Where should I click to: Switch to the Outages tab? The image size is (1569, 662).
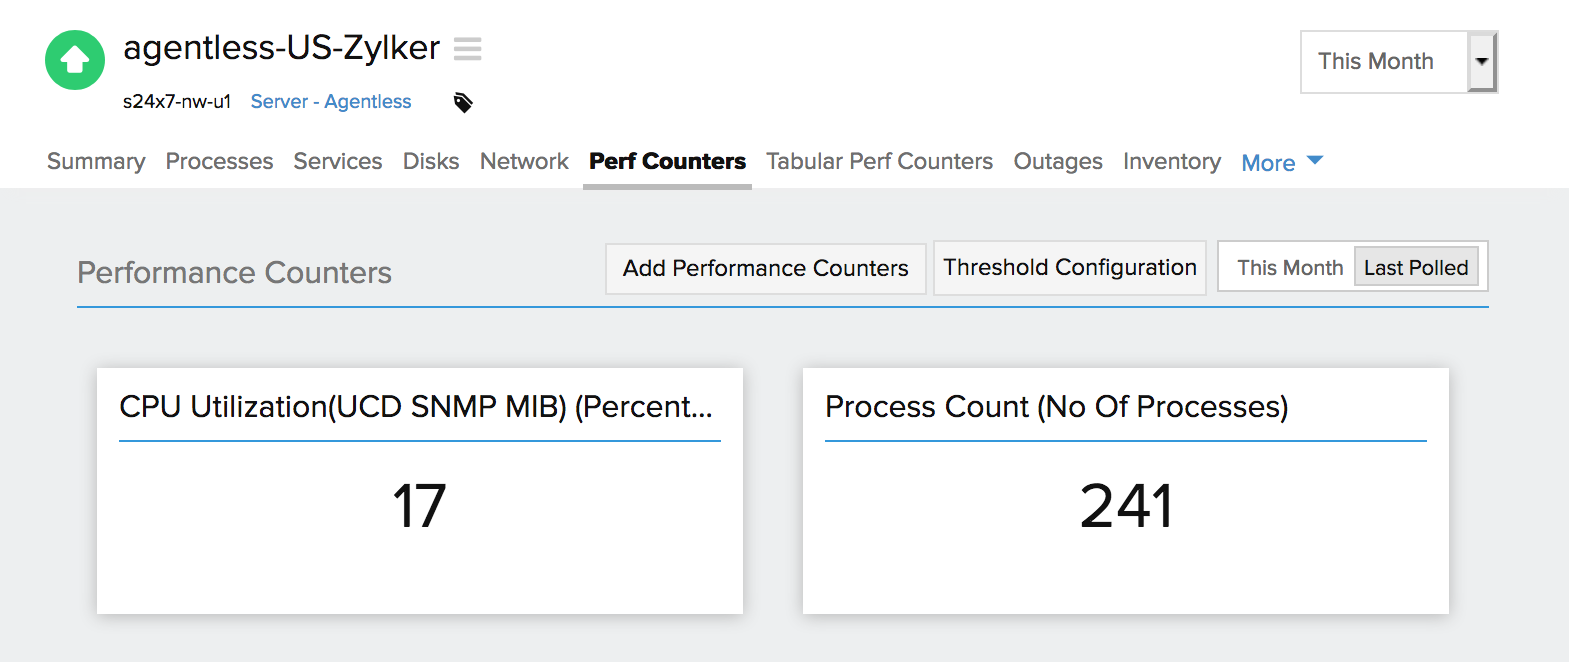tap(1058, 161)
